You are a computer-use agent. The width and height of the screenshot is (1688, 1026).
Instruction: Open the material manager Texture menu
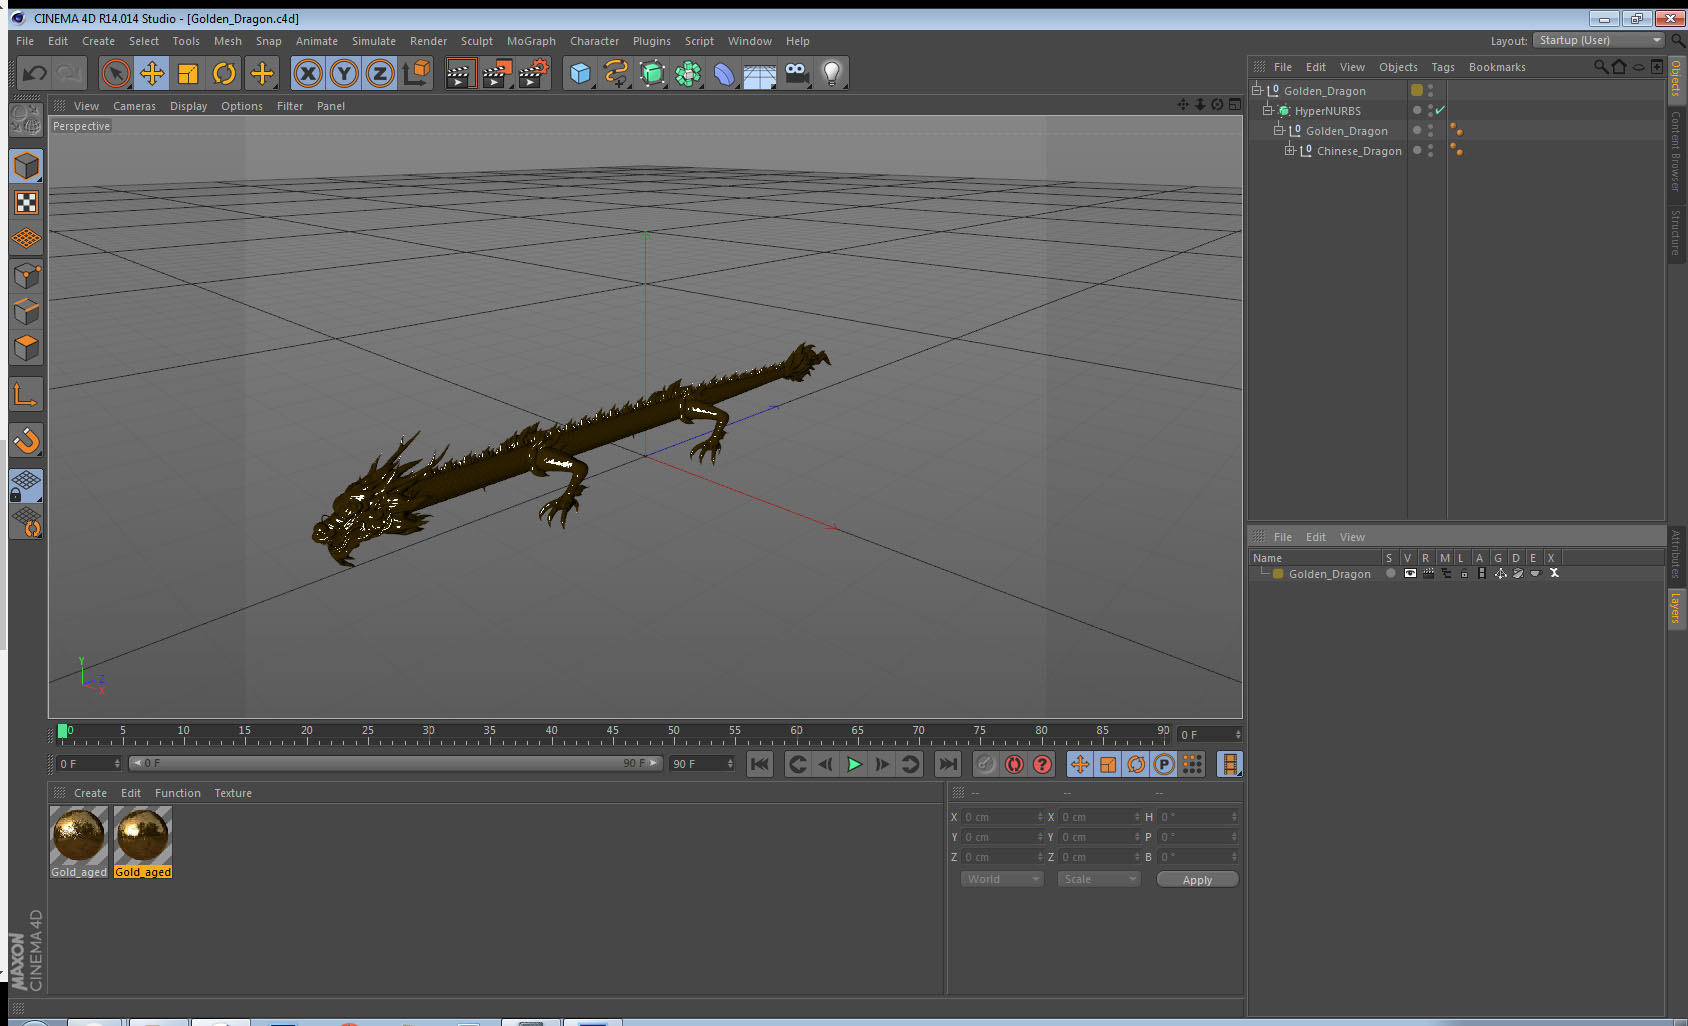click(233, 793)
